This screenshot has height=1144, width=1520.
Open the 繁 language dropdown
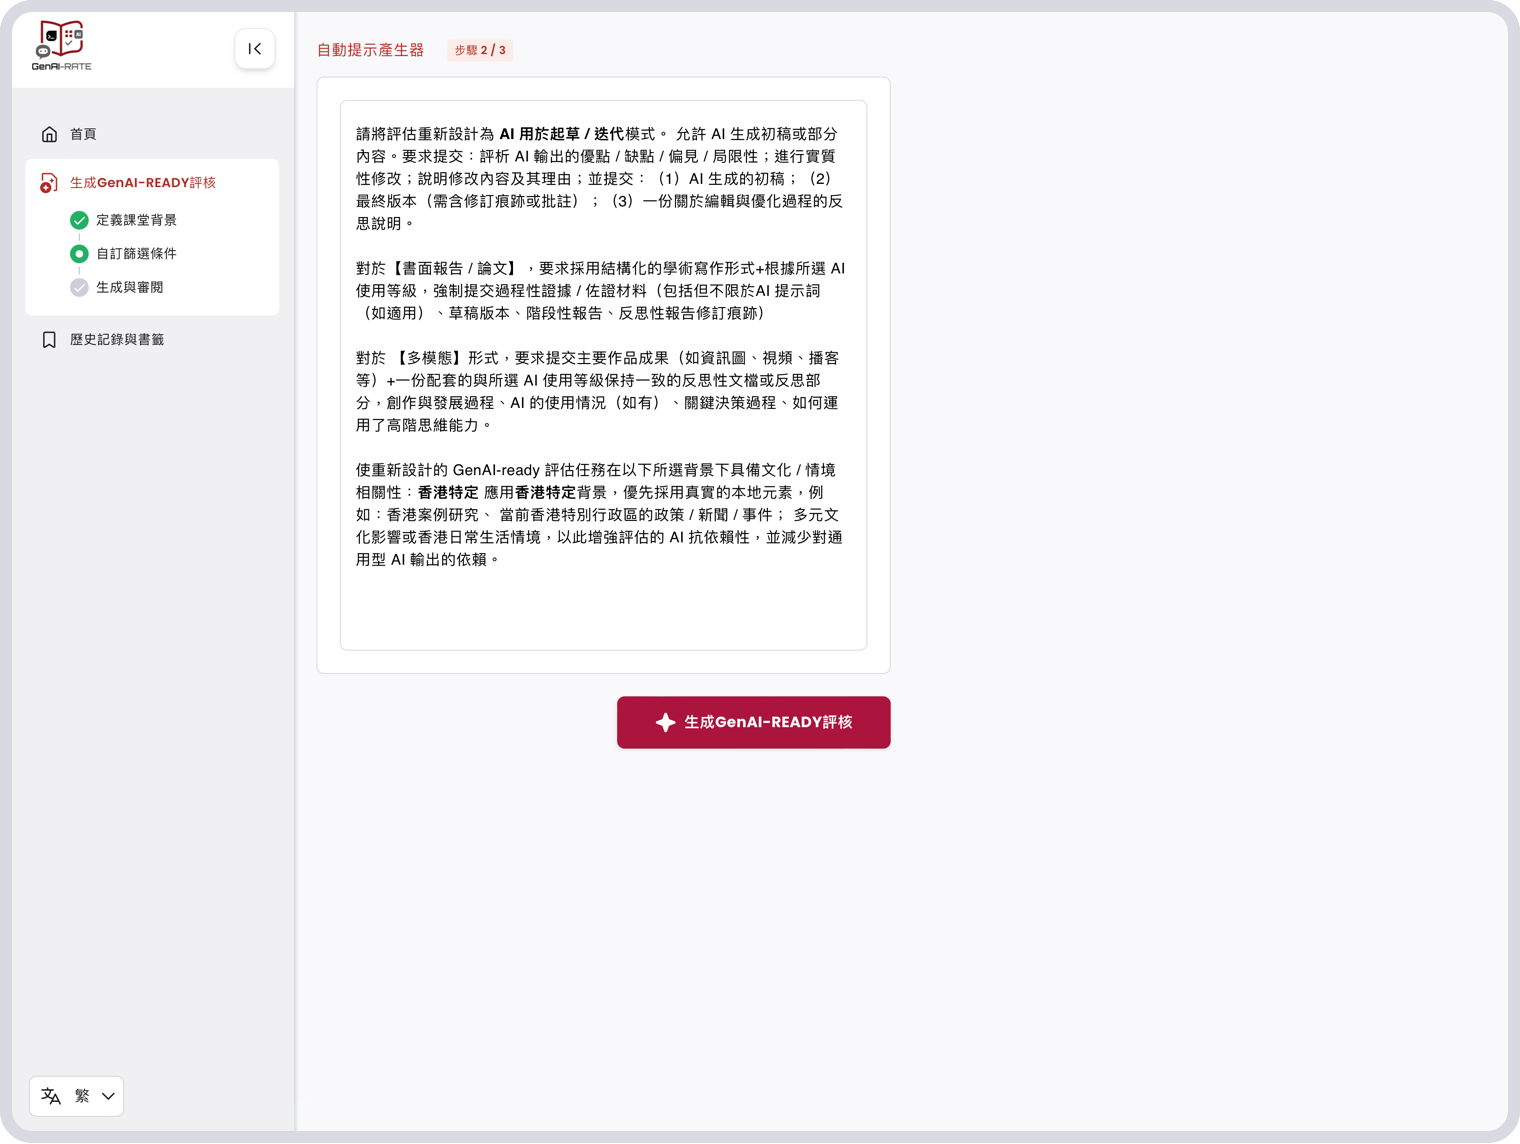(76, 1097)
